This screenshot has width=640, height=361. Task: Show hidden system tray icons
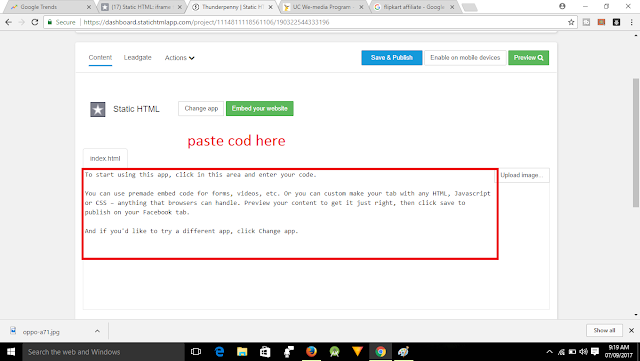(x=549, y=352)
